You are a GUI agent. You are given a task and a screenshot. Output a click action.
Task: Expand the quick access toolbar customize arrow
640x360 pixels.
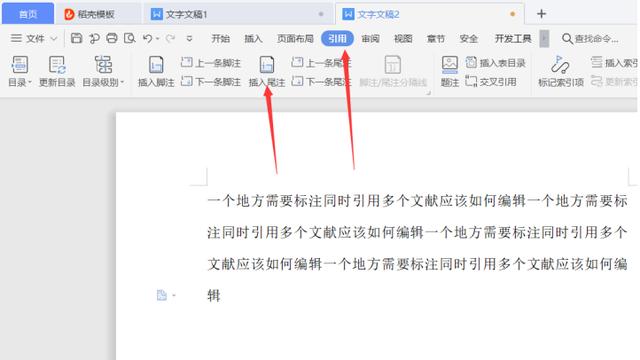point(189,39)
